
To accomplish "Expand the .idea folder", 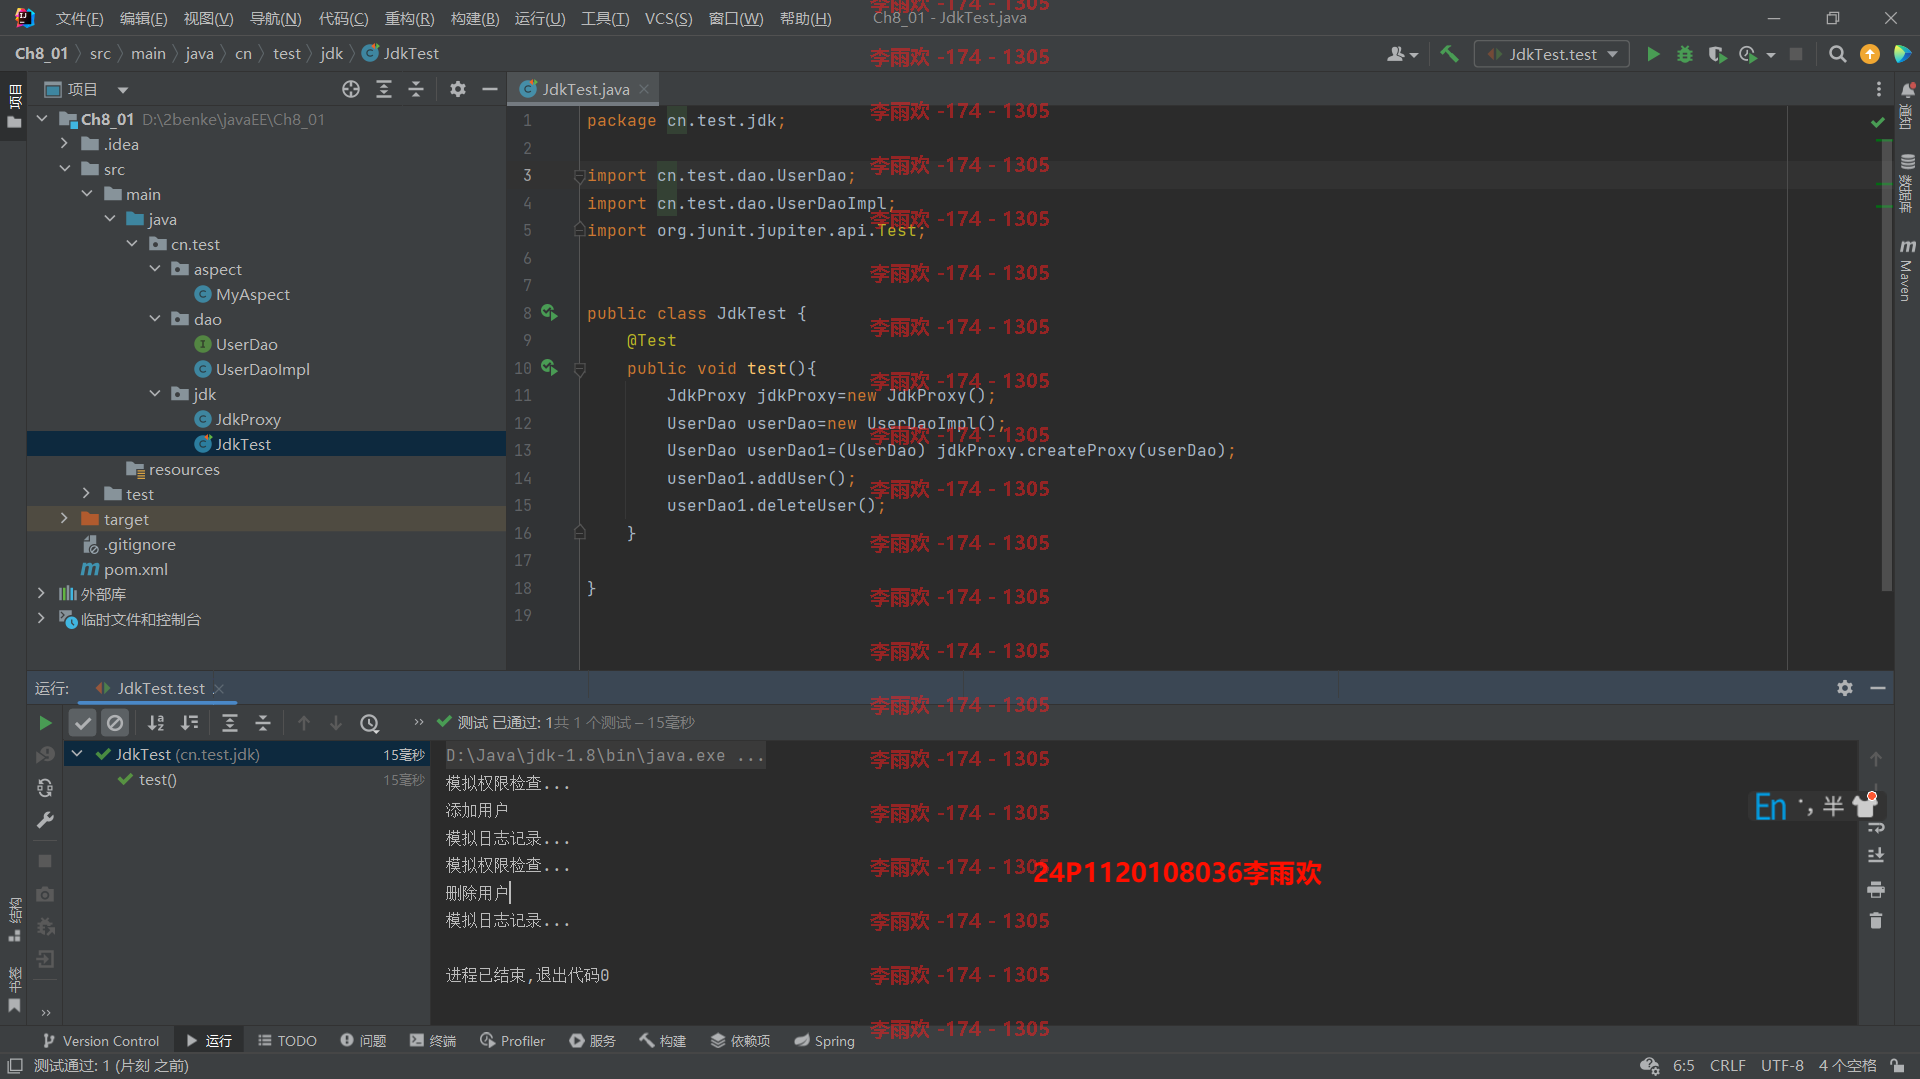I will [64, 144].
